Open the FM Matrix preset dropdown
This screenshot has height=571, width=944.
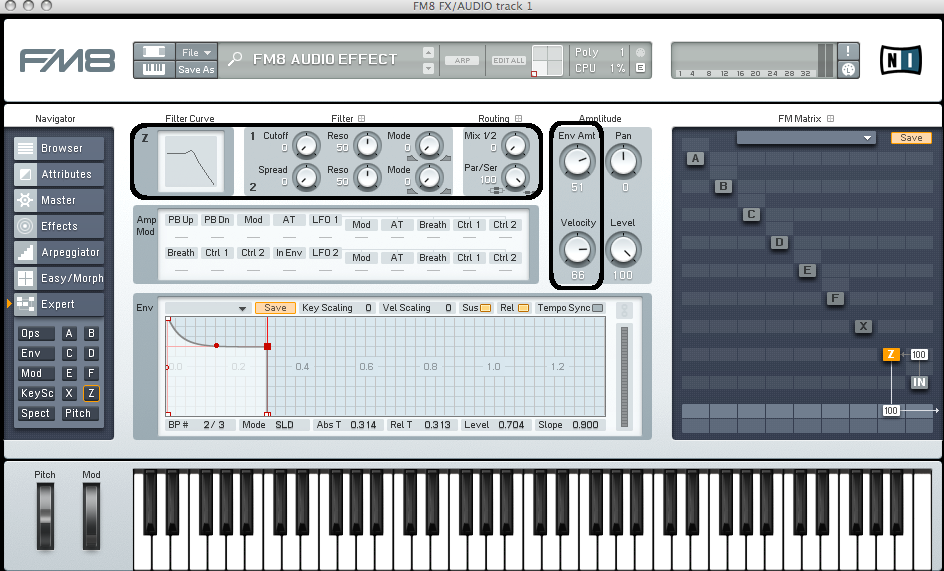(806, 138)
